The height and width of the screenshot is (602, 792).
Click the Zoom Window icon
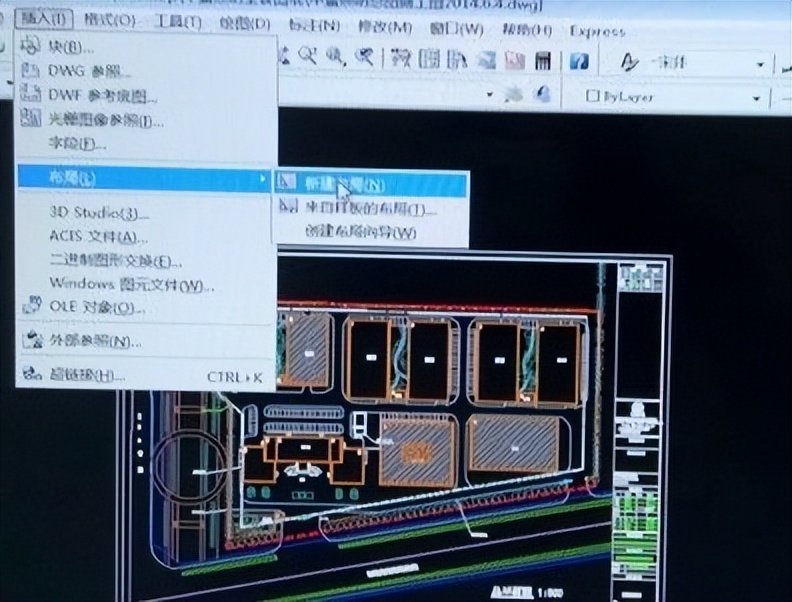335,56
